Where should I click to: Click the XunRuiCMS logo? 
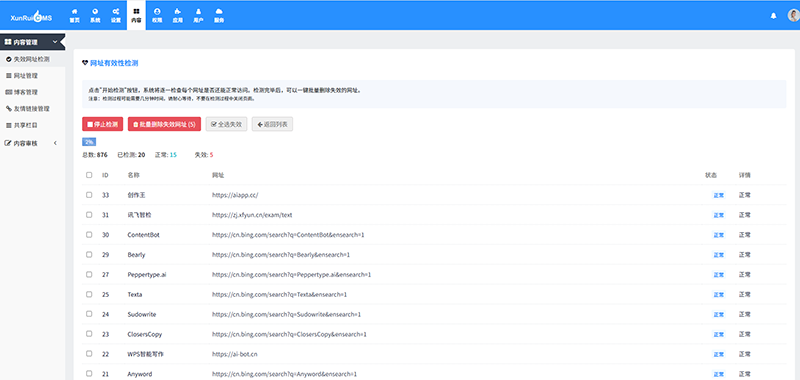click(31, 18)
